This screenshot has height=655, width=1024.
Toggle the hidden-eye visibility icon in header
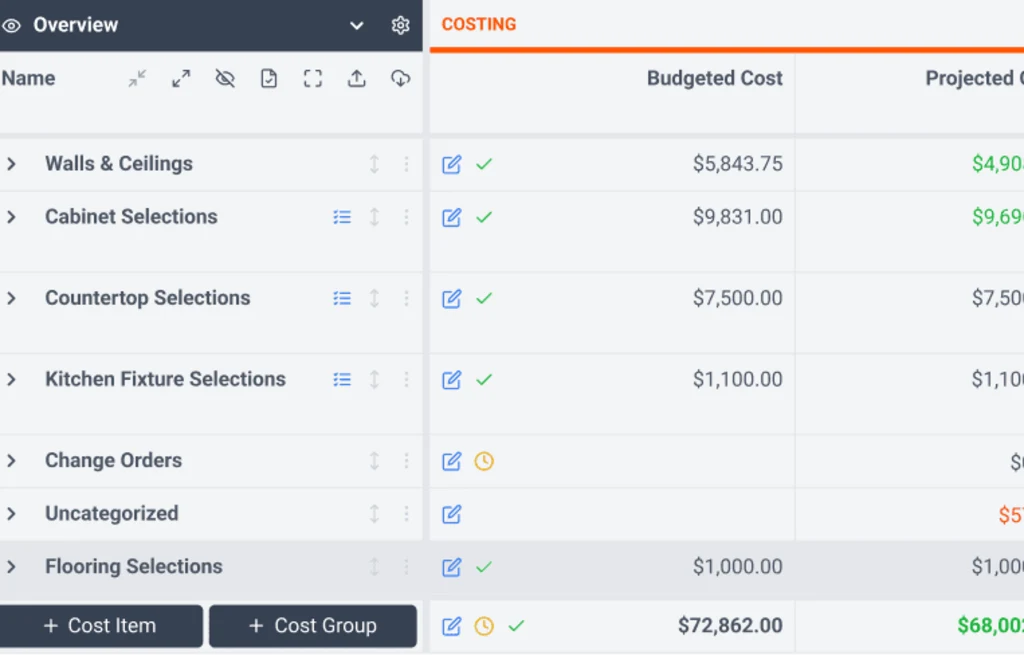click(x=225, y=79)
